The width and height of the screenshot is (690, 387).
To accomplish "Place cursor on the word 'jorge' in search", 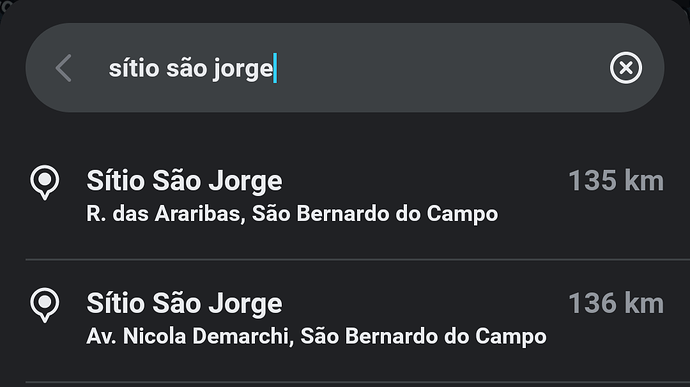I will pyautogui.click(x=242, y=70).
